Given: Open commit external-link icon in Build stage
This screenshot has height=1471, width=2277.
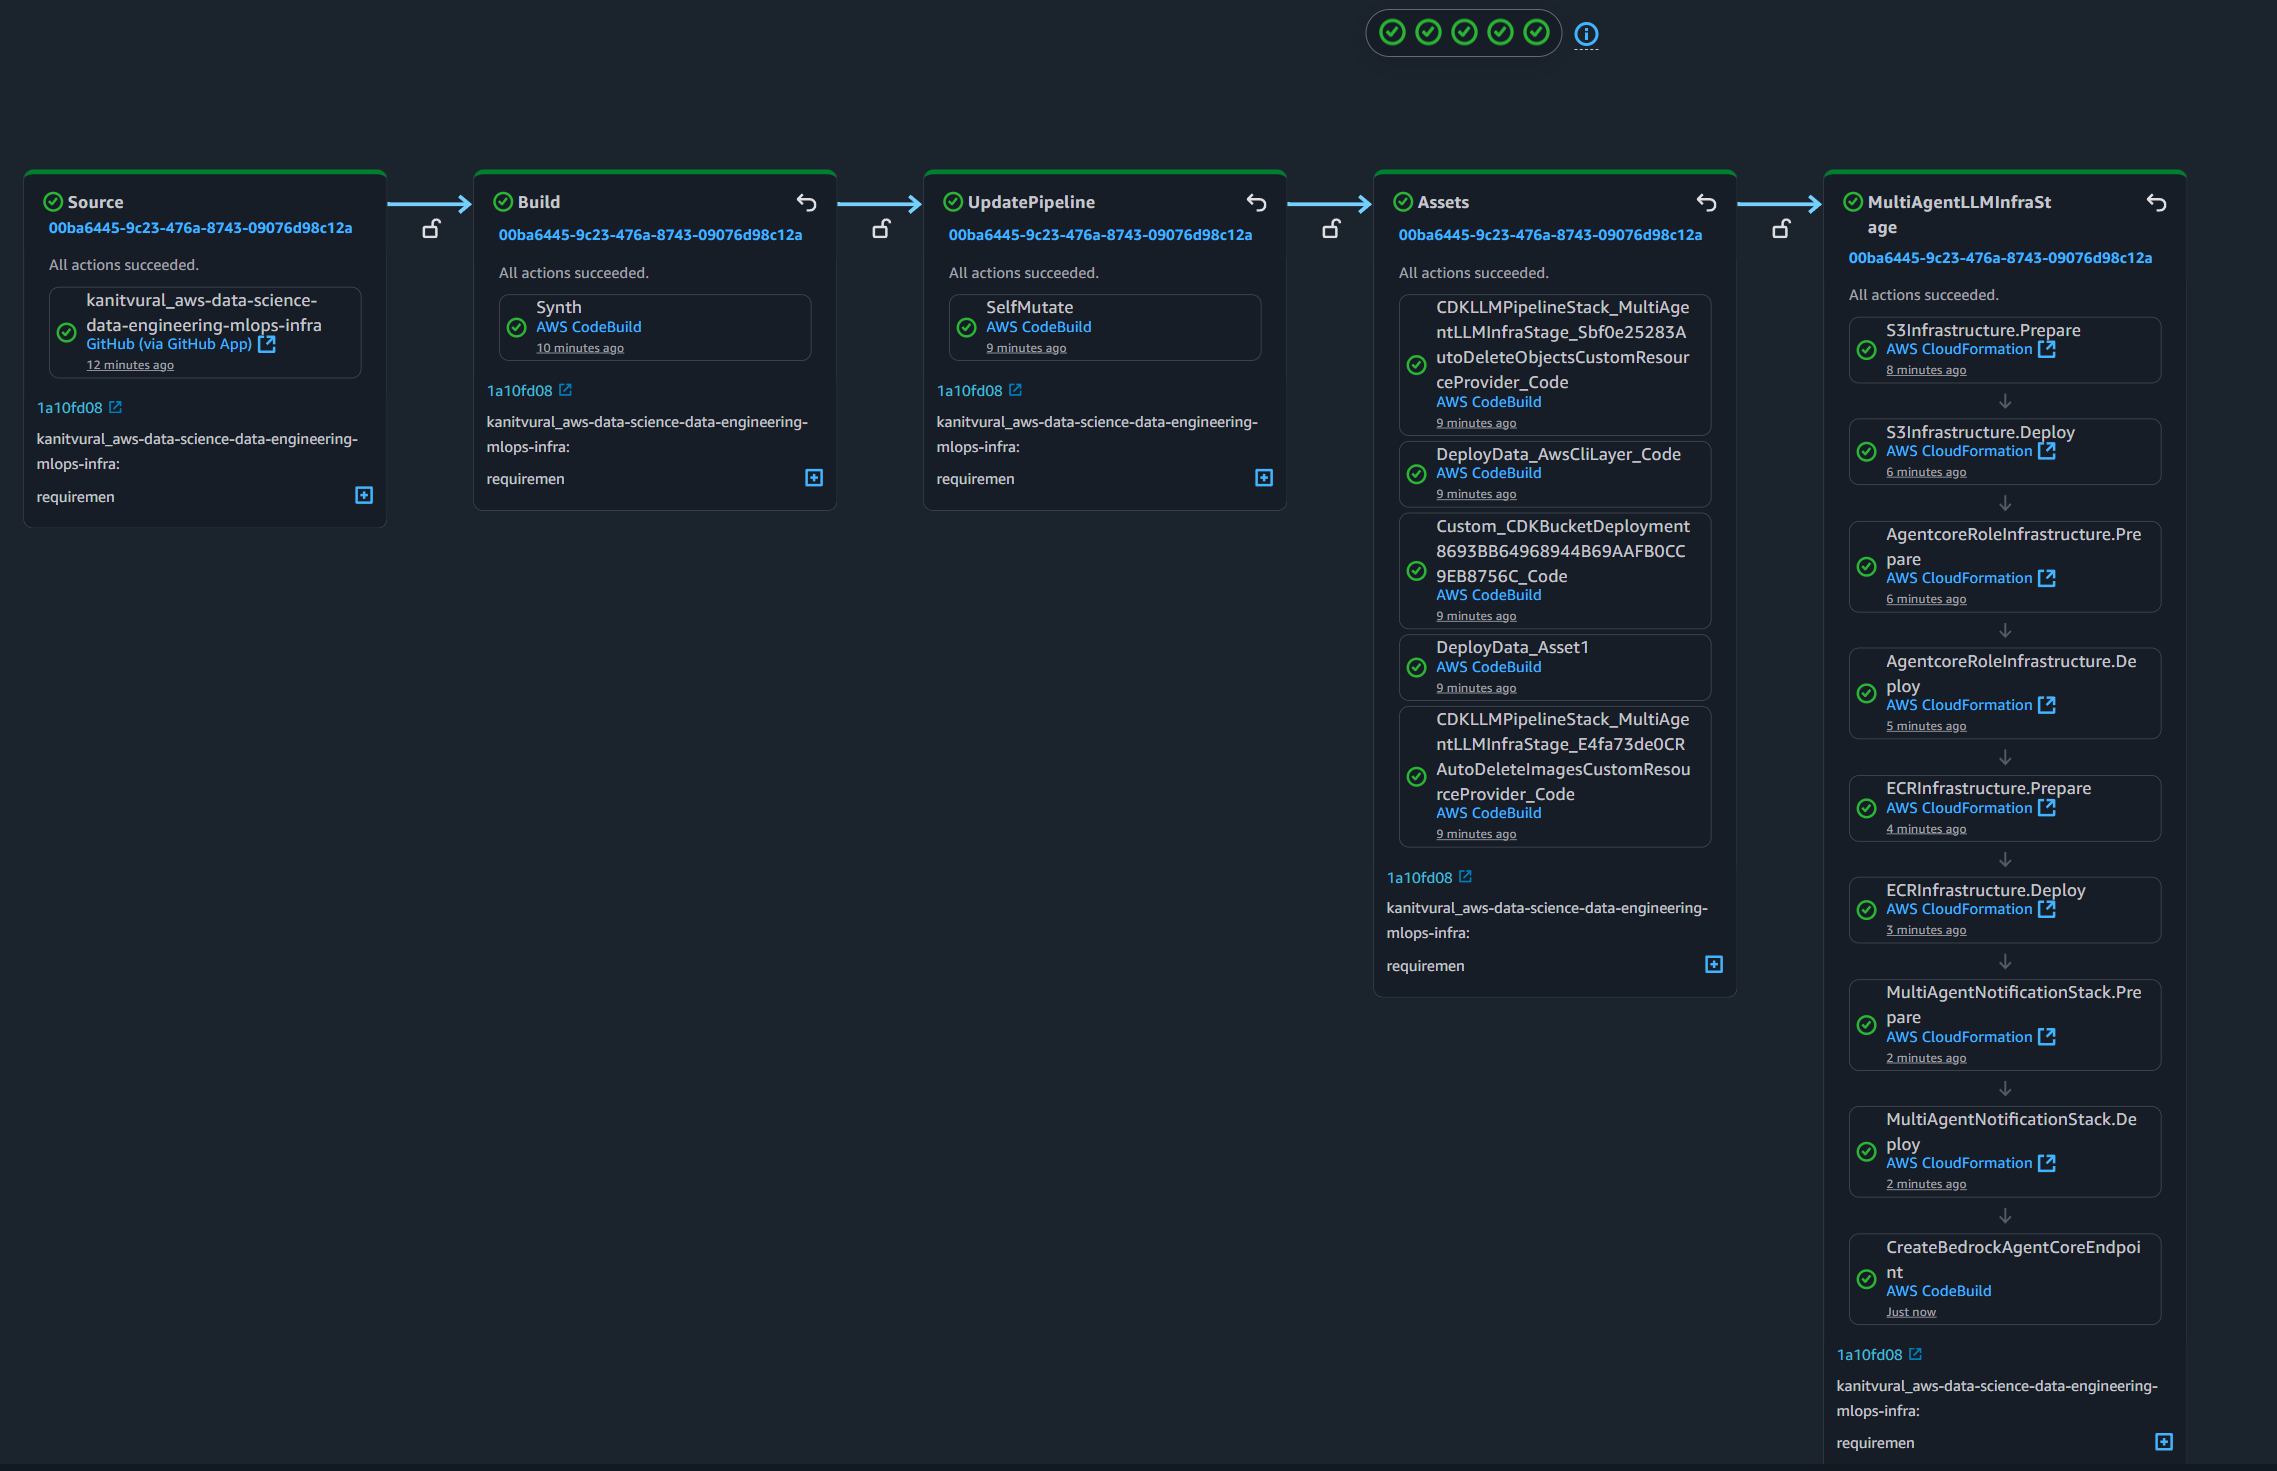Looking at the screenshot, I should [x=565, y=390].
